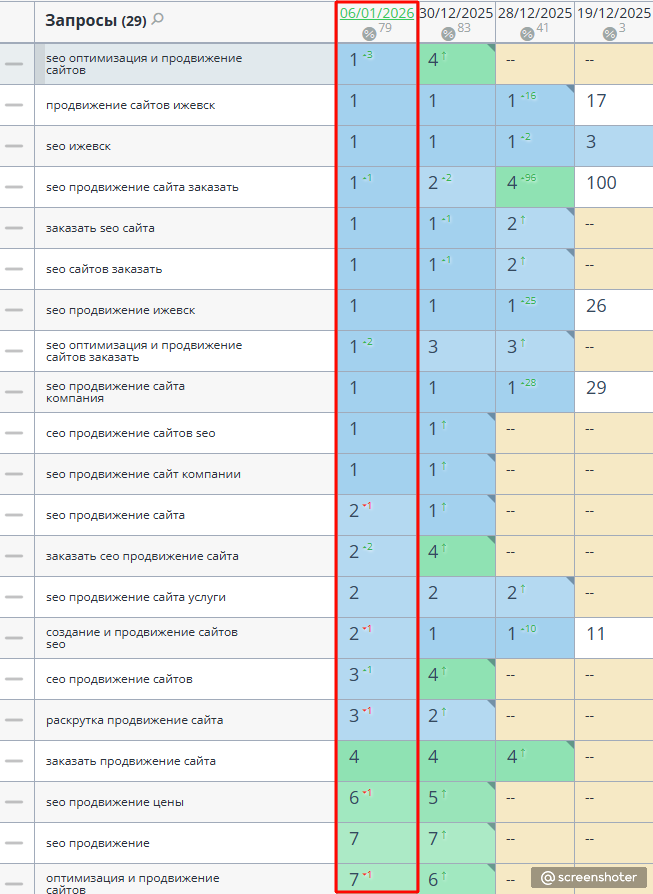
Task: Click the search magnifier next to Запросы
Action: [x=158, y=19]
